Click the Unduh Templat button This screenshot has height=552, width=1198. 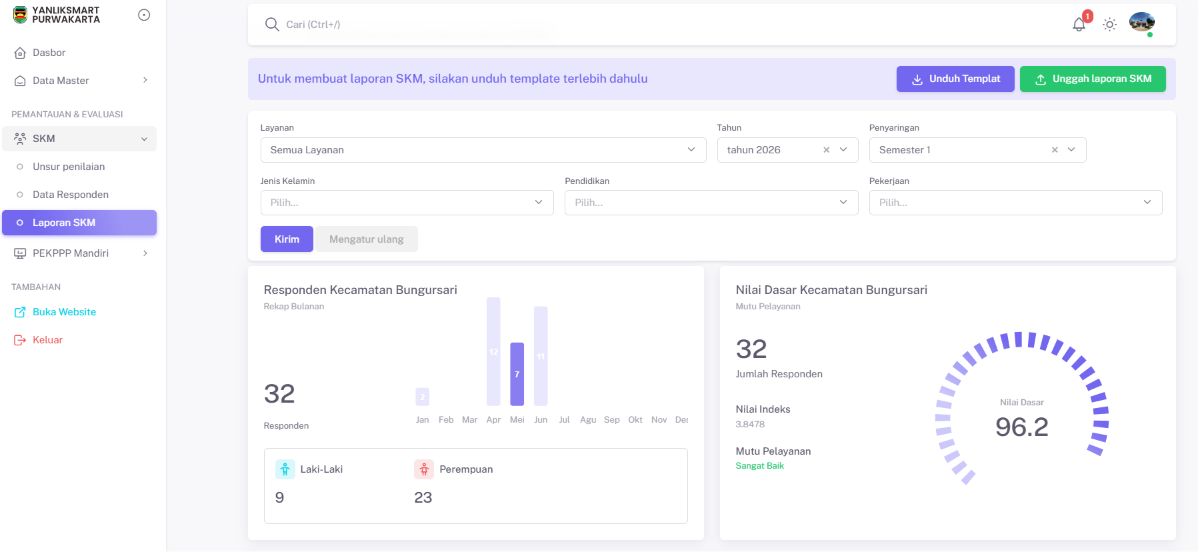click(x=955, y=80)
